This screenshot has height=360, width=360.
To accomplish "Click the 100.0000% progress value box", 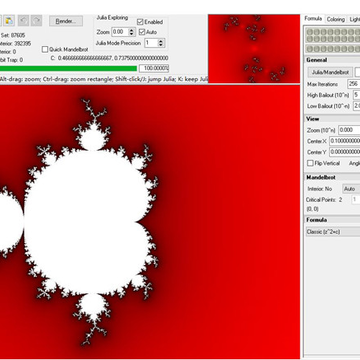I will point(154,69).
